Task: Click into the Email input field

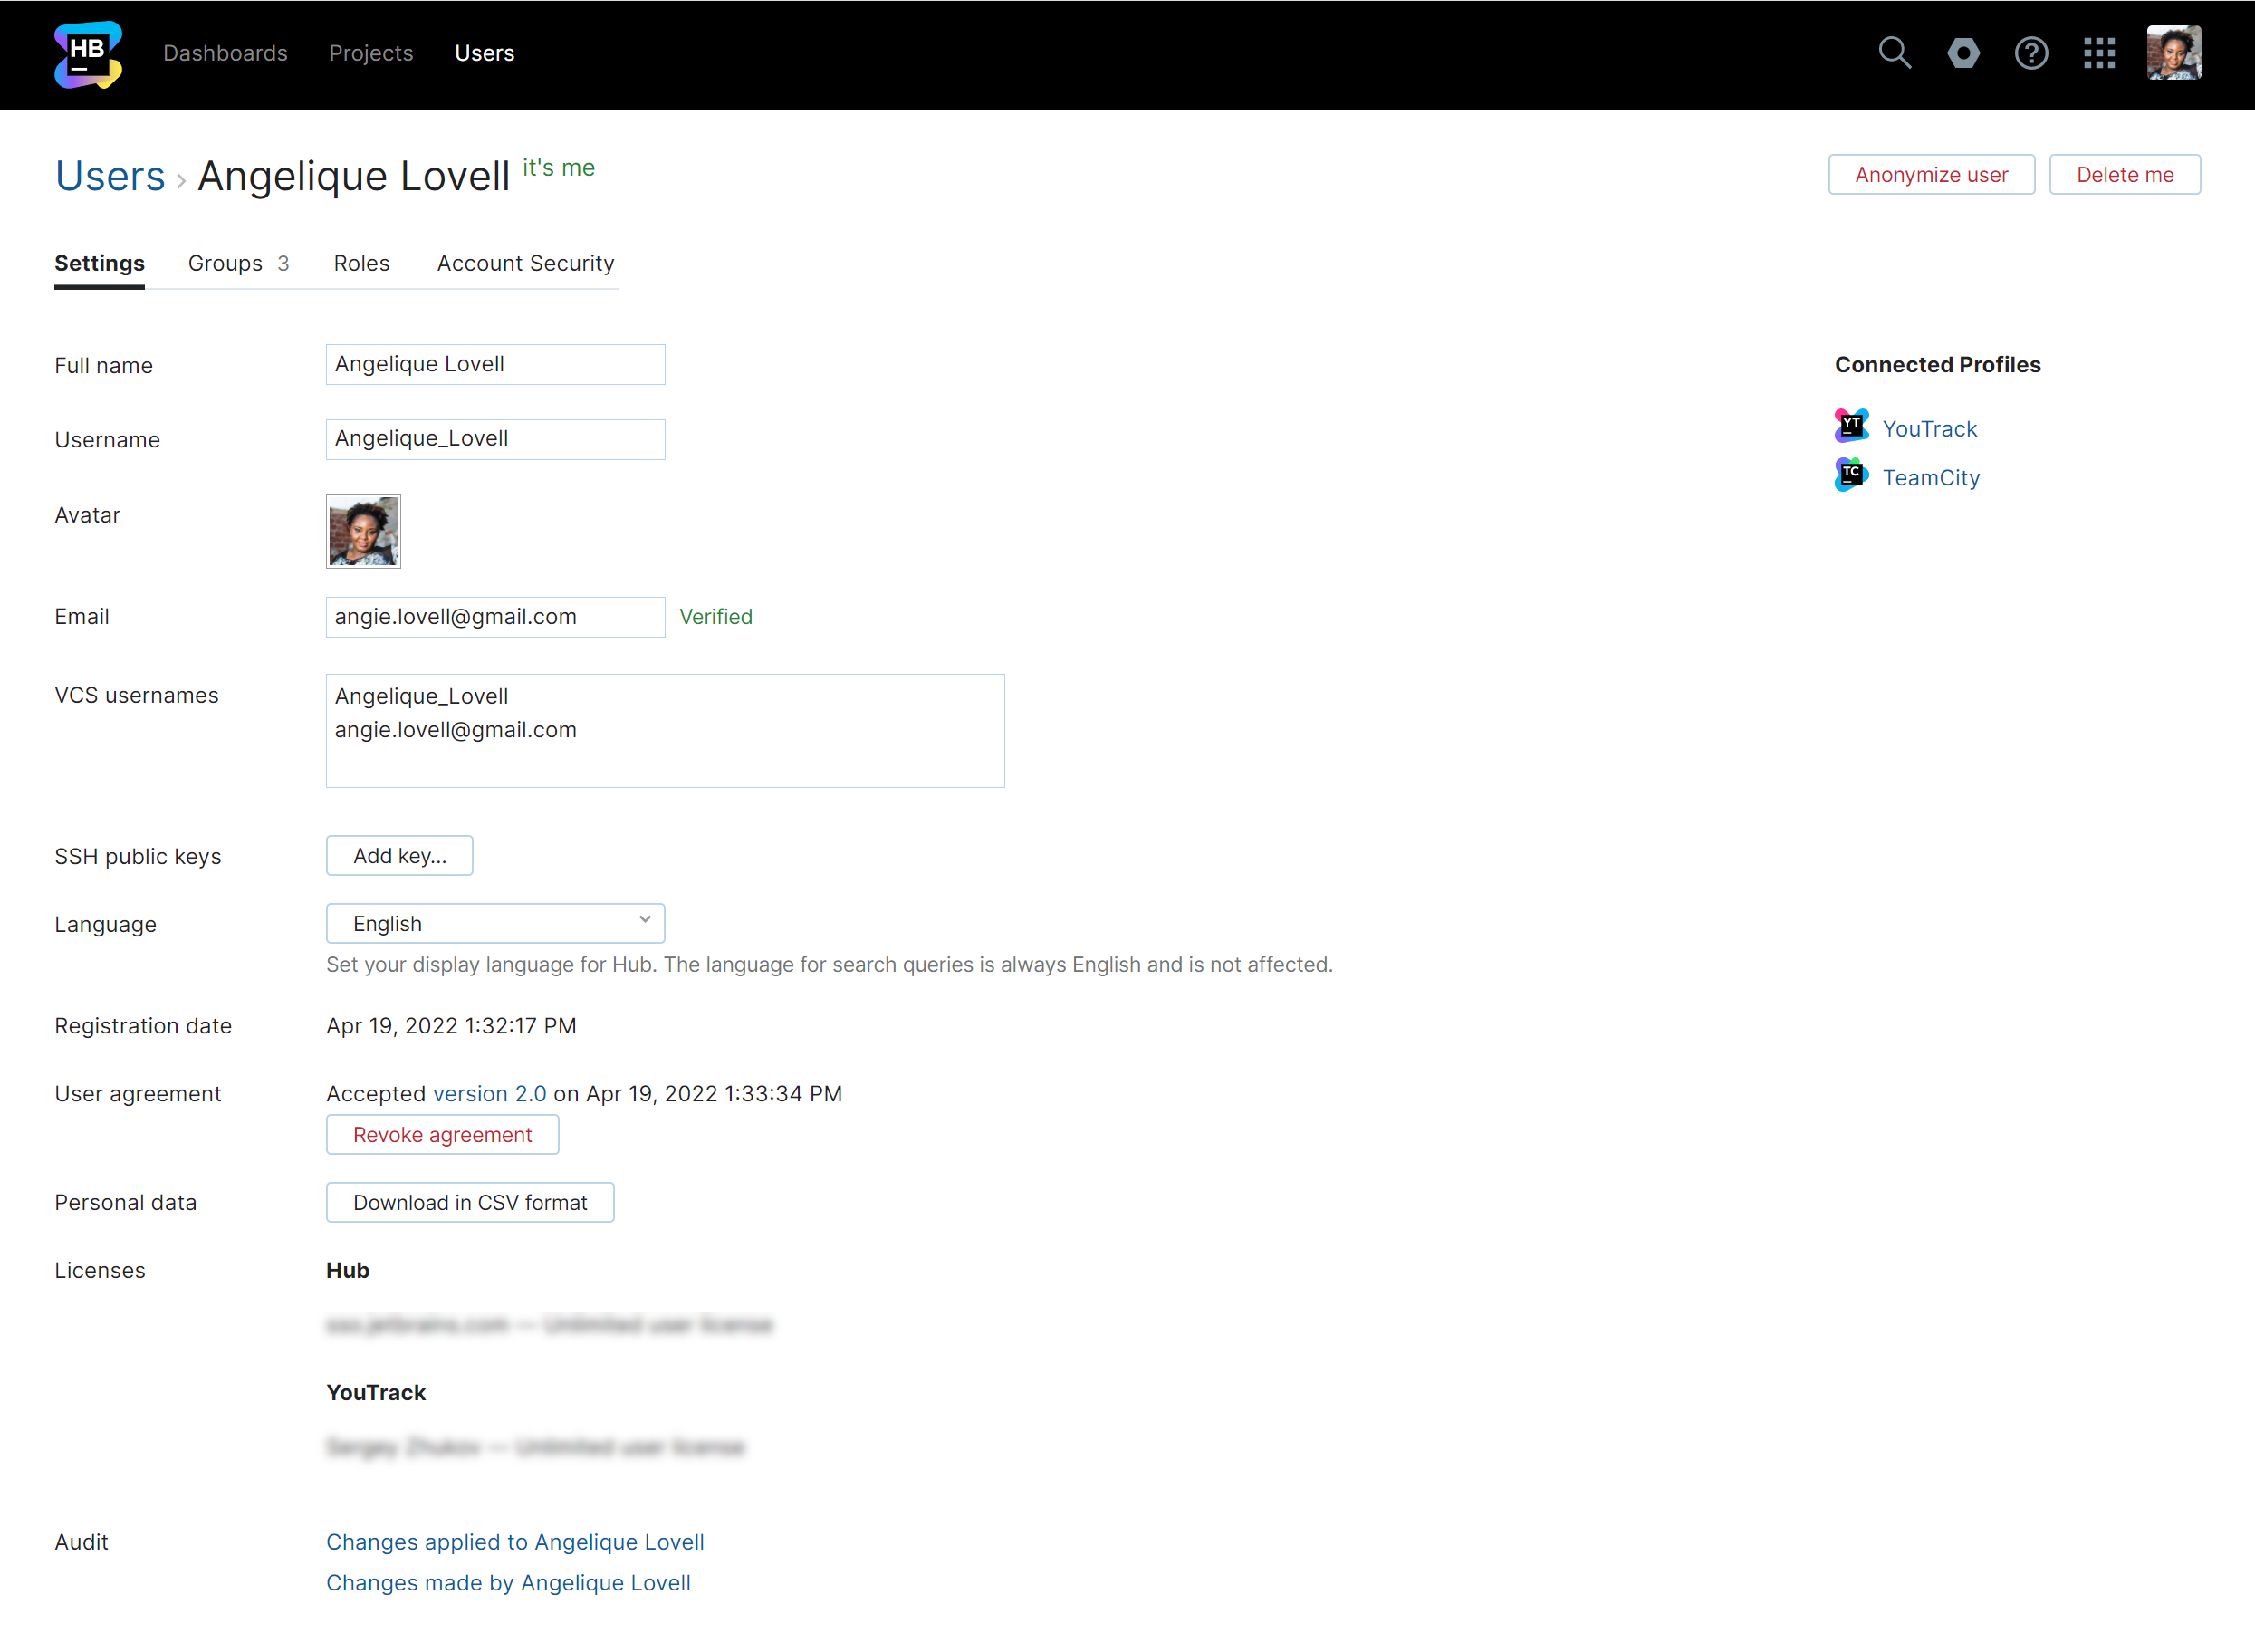Action: pyautogui.click(x=495, y=617)
